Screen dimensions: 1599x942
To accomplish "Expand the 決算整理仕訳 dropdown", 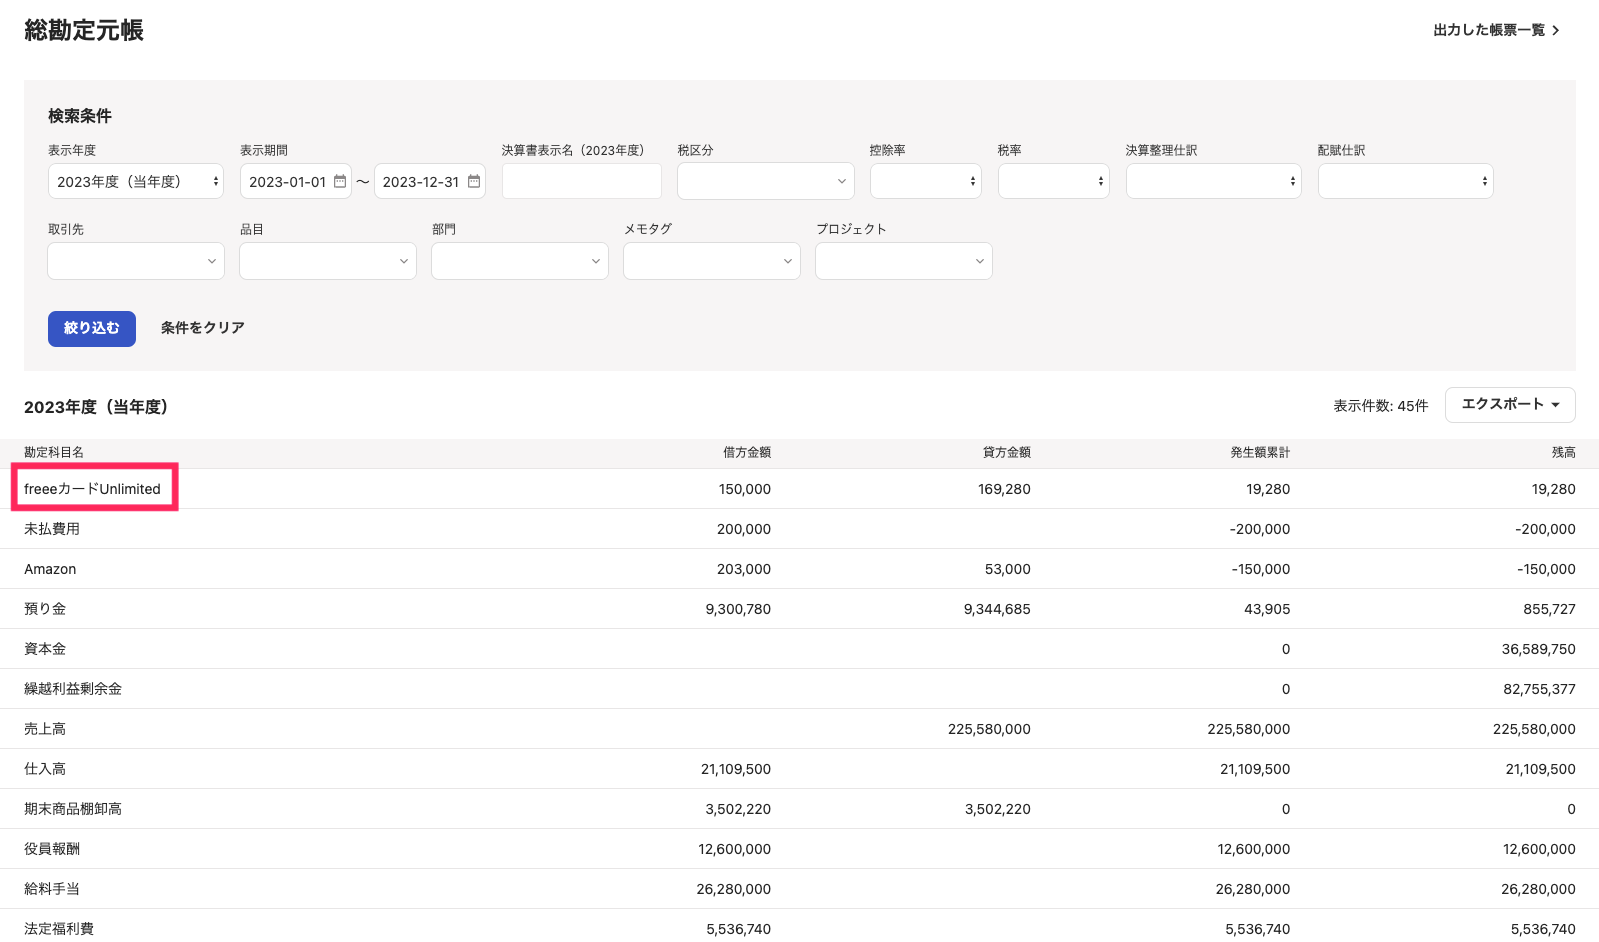I will tap(1213, 181).
